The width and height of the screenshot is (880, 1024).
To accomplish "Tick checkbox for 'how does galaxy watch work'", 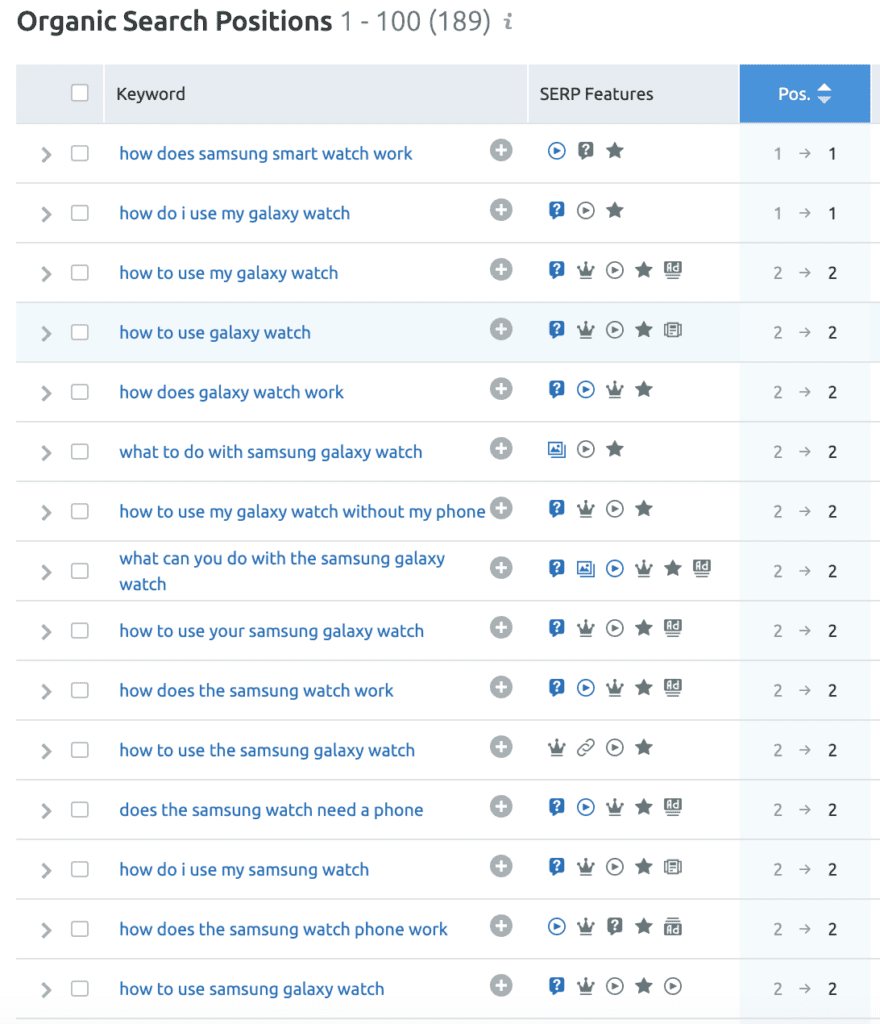I will click(80, 392).
